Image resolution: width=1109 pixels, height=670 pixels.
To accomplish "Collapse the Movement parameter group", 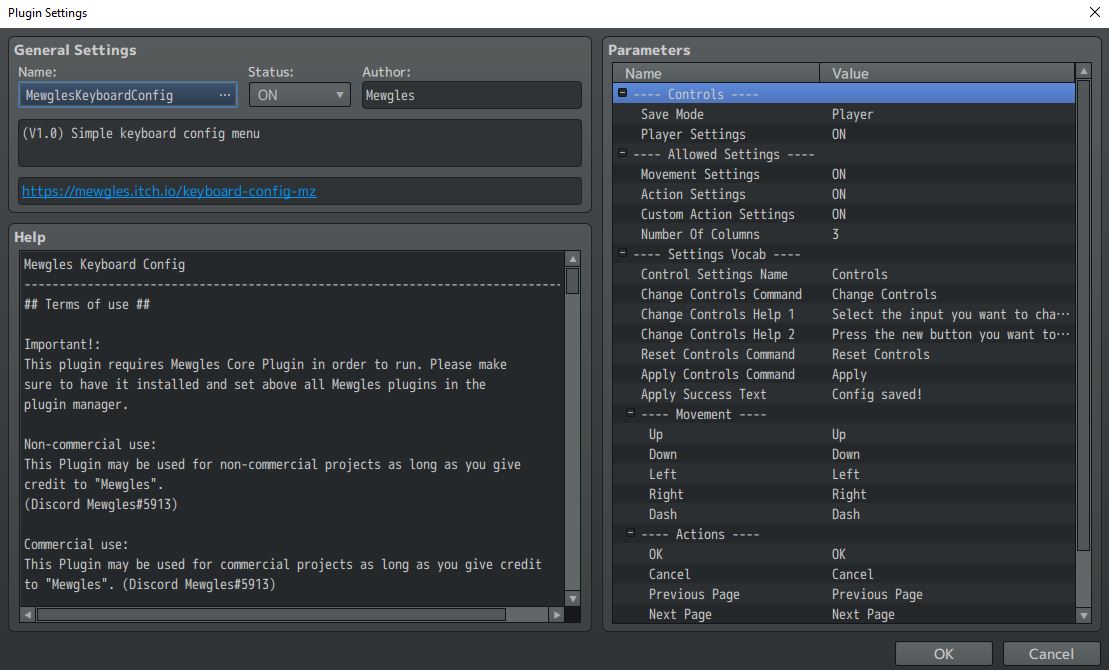I will click(x=630, y=412).
